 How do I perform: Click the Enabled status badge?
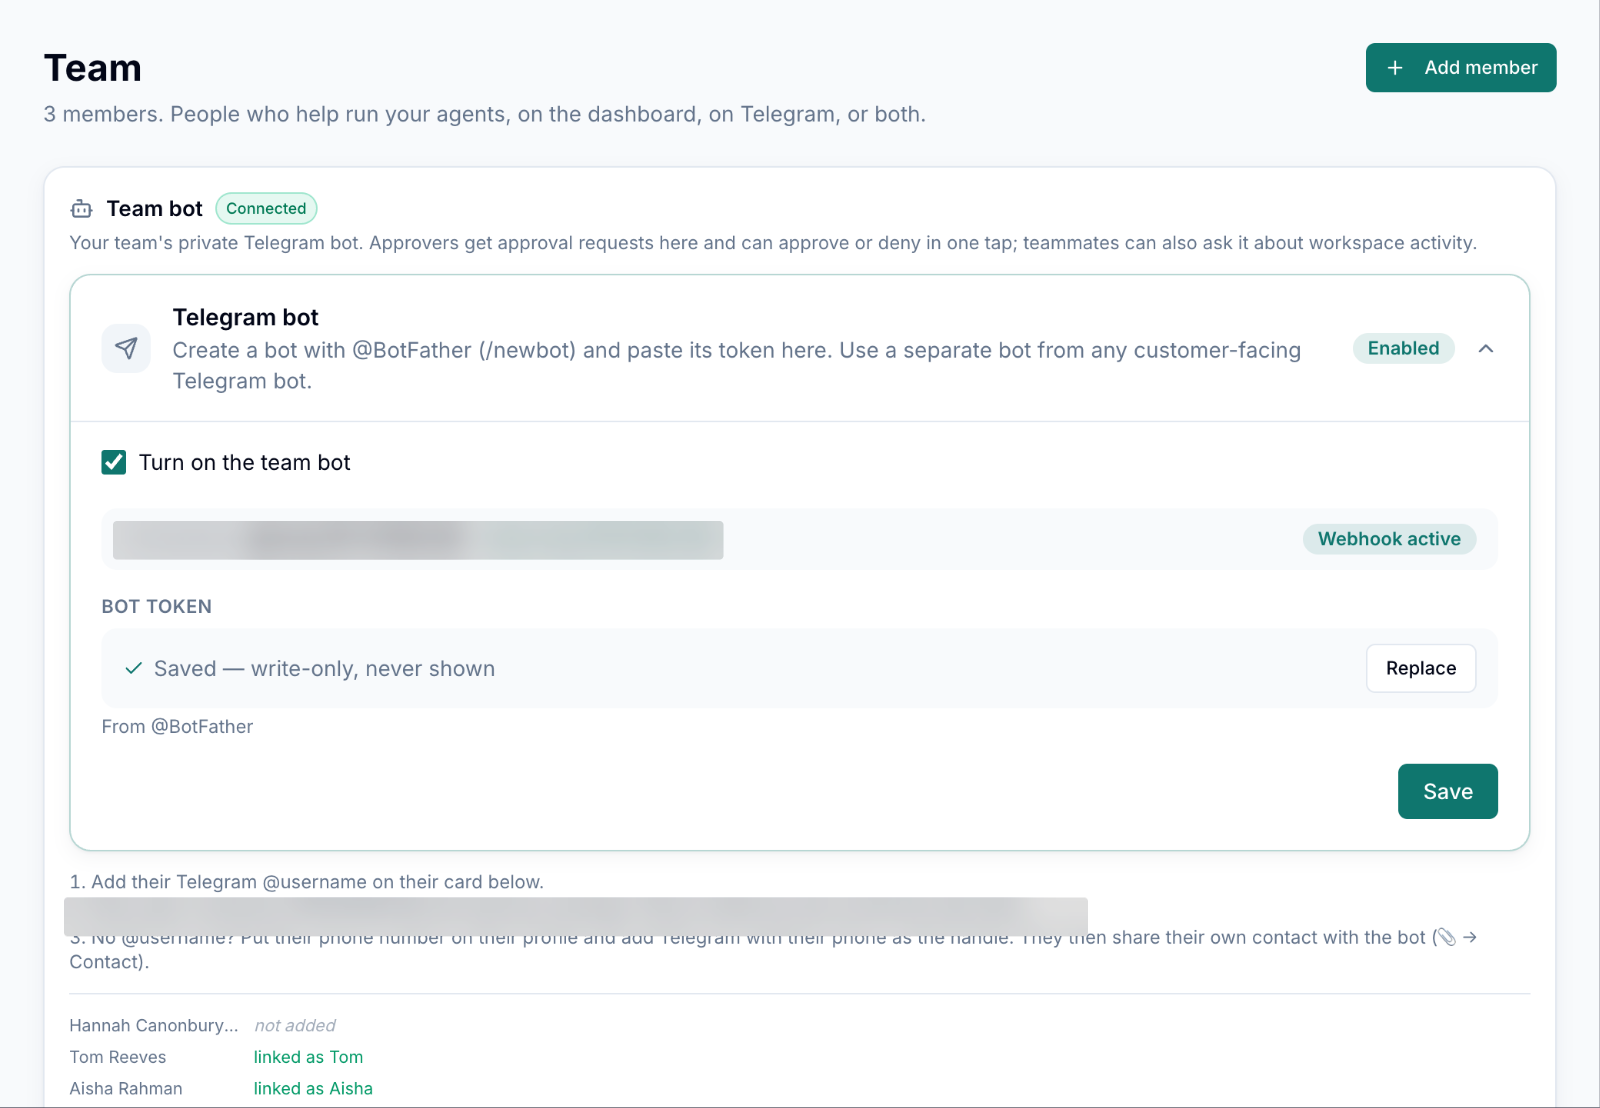1404,348
